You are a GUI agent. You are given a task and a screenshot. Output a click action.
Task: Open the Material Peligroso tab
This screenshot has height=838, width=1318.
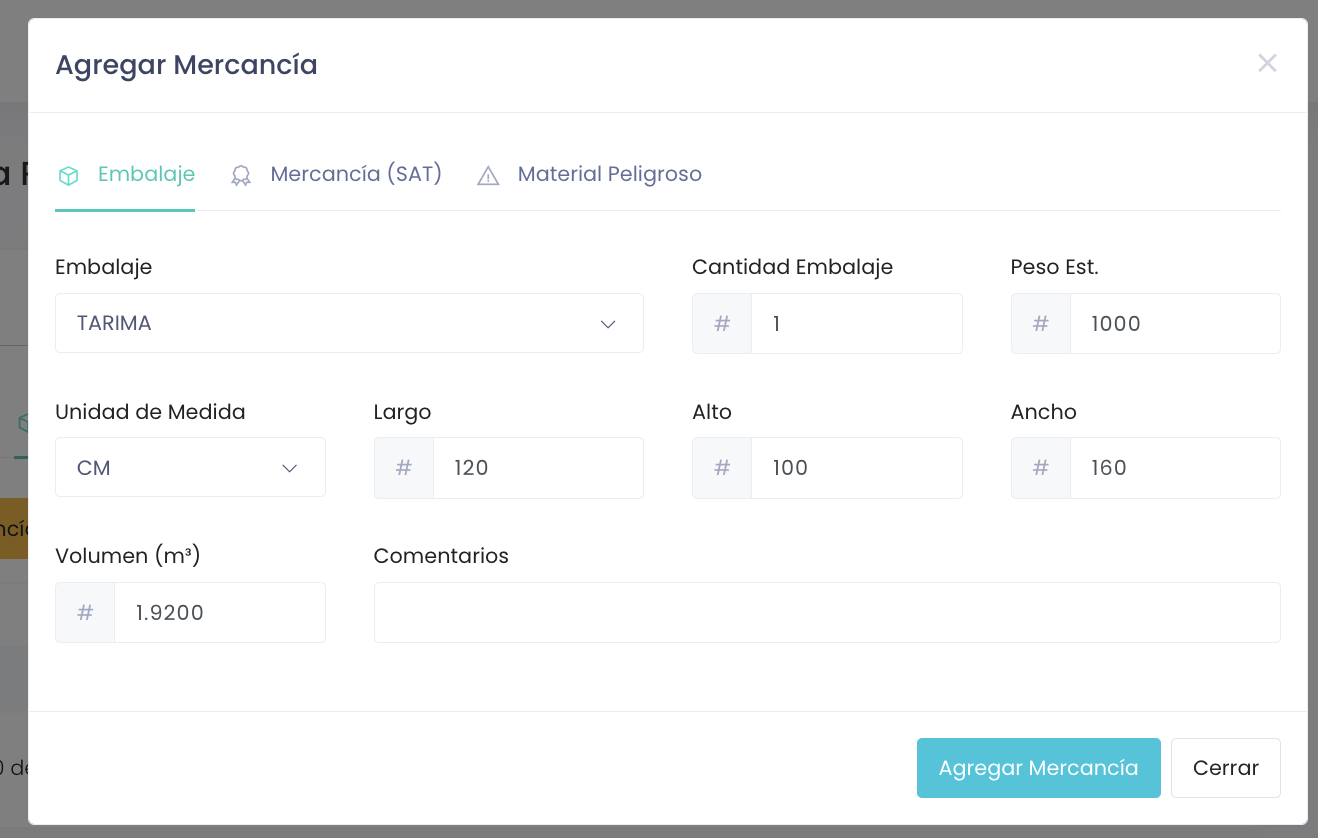click(609, 174)
